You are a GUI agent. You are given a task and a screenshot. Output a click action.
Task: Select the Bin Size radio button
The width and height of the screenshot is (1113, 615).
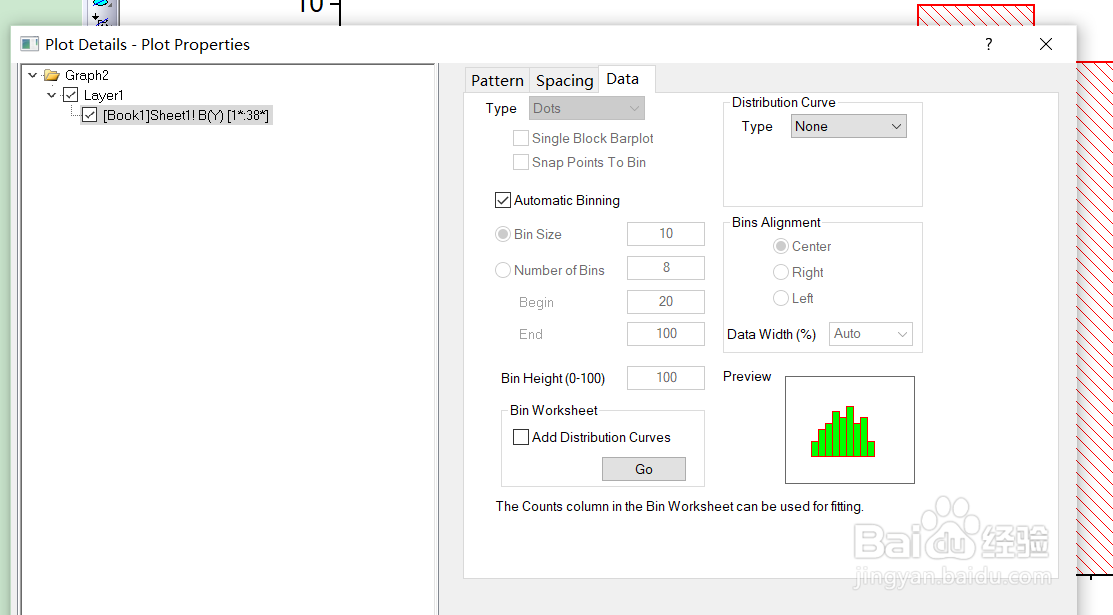pos(503,234)
